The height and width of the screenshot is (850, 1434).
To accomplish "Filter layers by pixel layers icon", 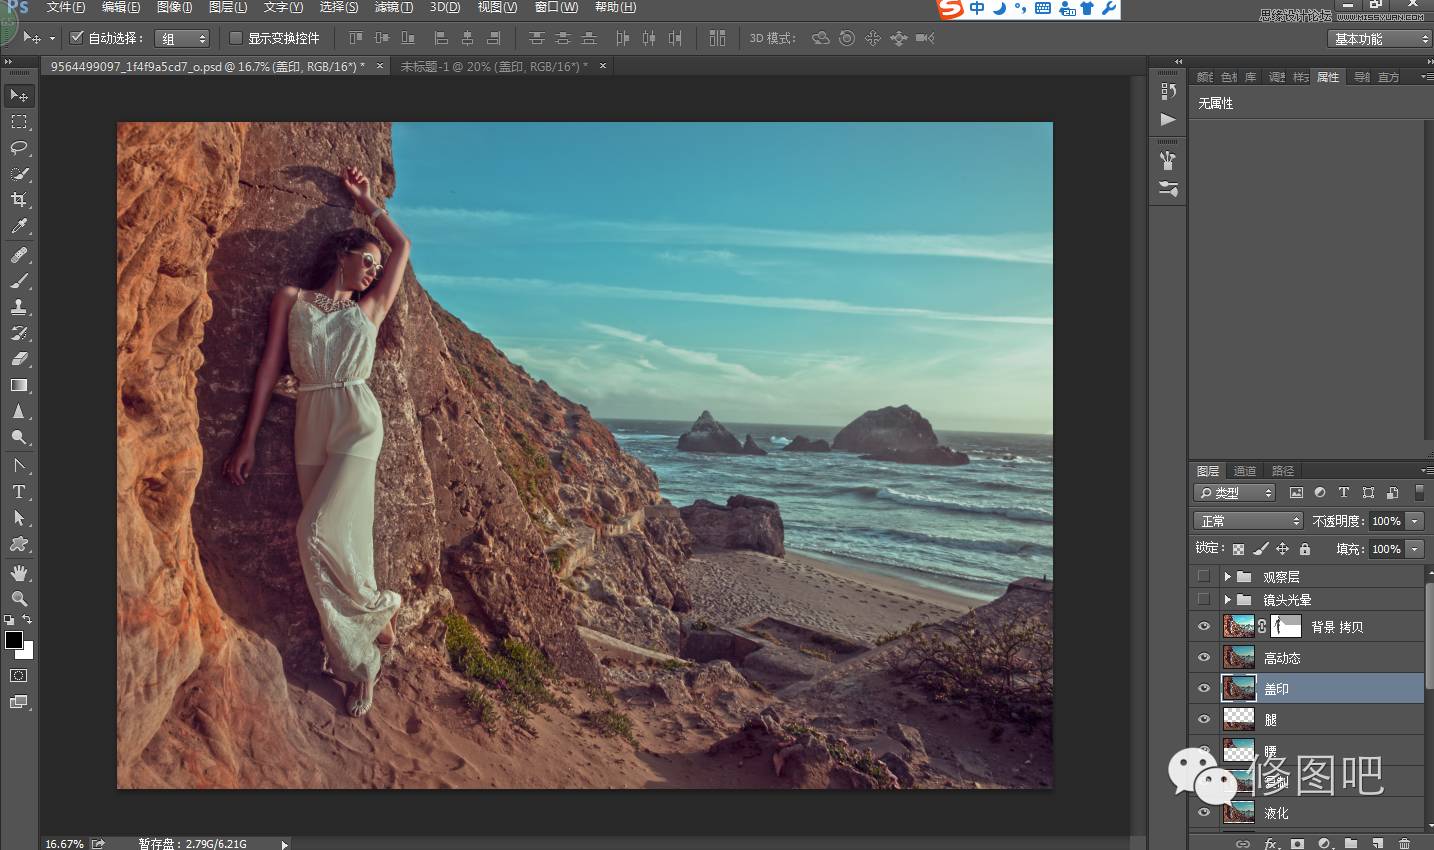I will click(1296, 493).
